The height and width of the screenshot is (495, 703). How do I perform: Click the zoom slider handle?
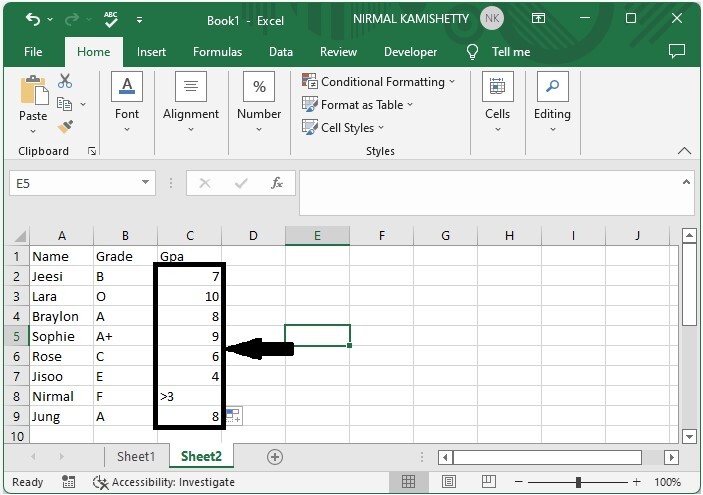point(578,482)
